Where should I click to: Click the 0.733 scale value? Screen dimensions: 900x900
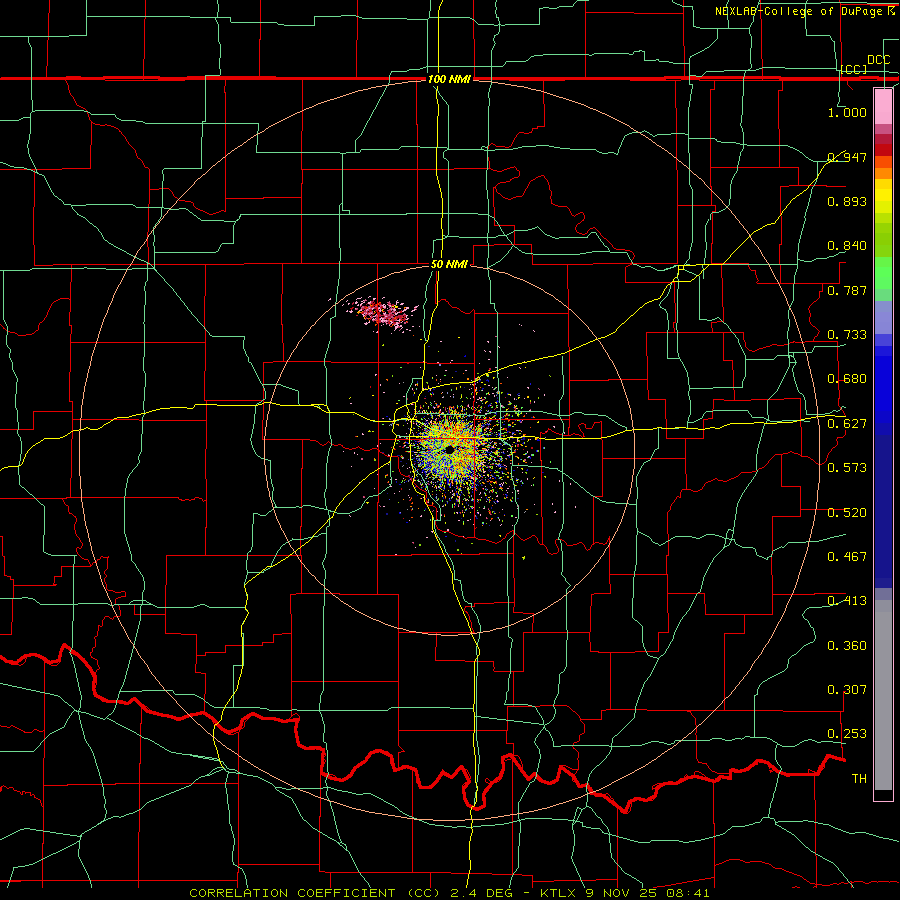click(847, 335)
